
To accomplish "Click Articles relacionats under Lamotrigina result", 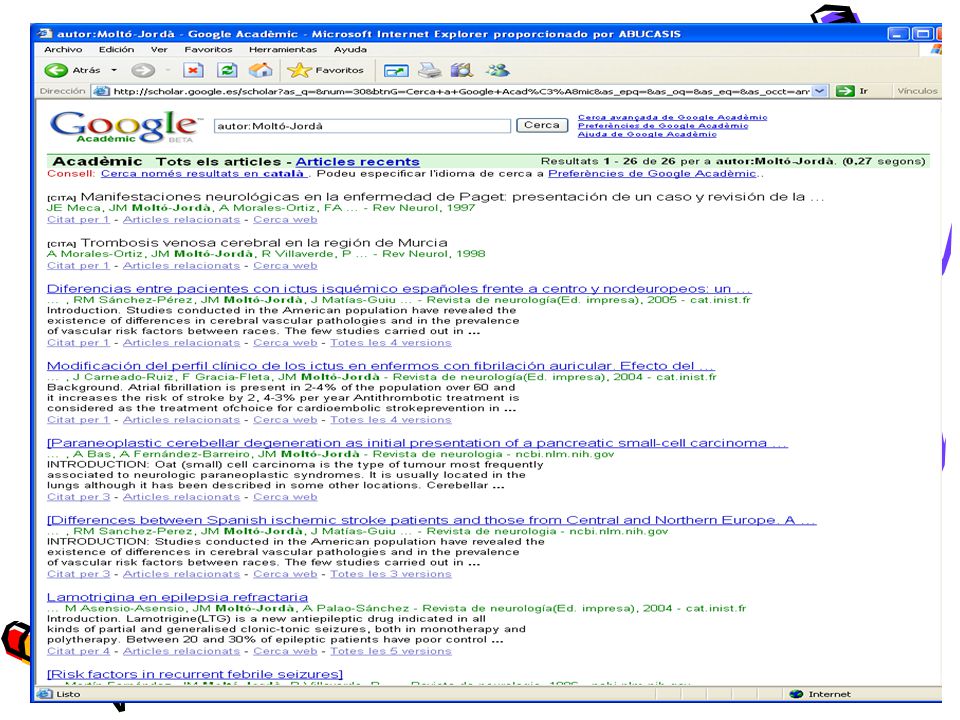I will [181, 651].
